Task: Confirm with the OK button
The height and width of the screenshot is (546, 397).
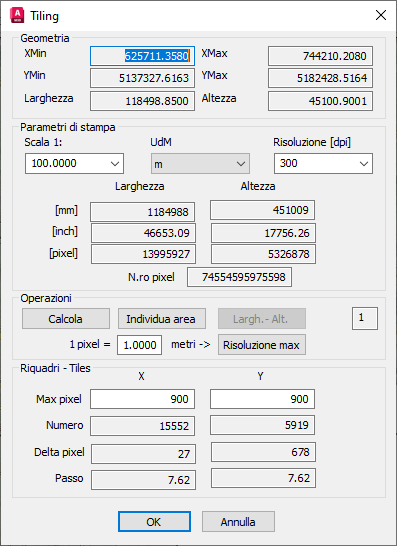Action: [154, 522]
